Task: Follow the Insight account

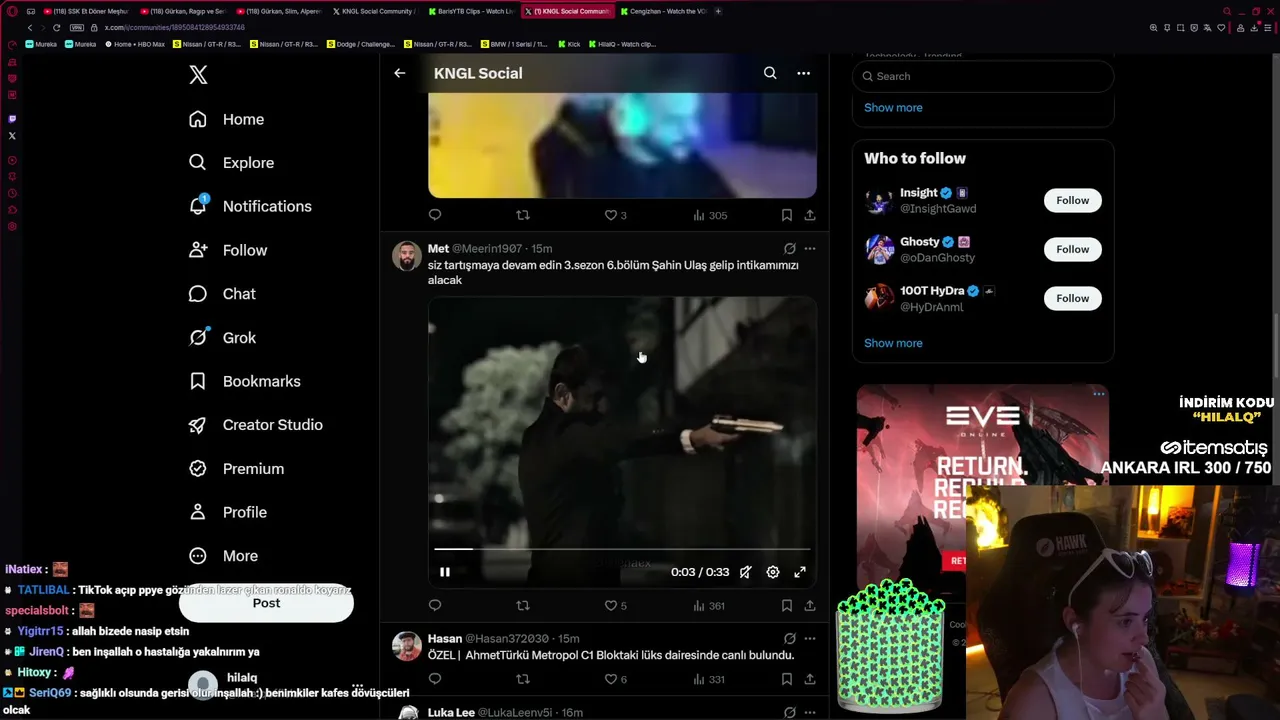Action: point(1072,200)
